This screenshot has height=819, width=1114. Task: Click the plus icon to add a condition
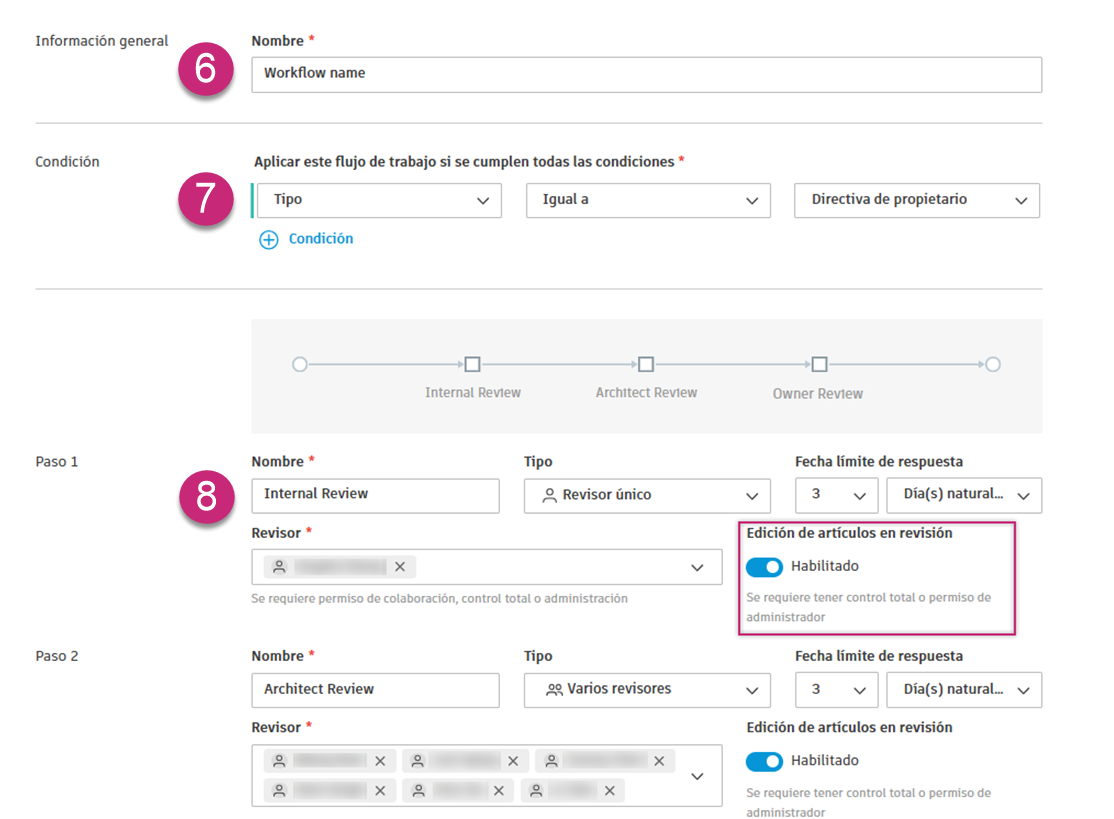click(268, 238)
